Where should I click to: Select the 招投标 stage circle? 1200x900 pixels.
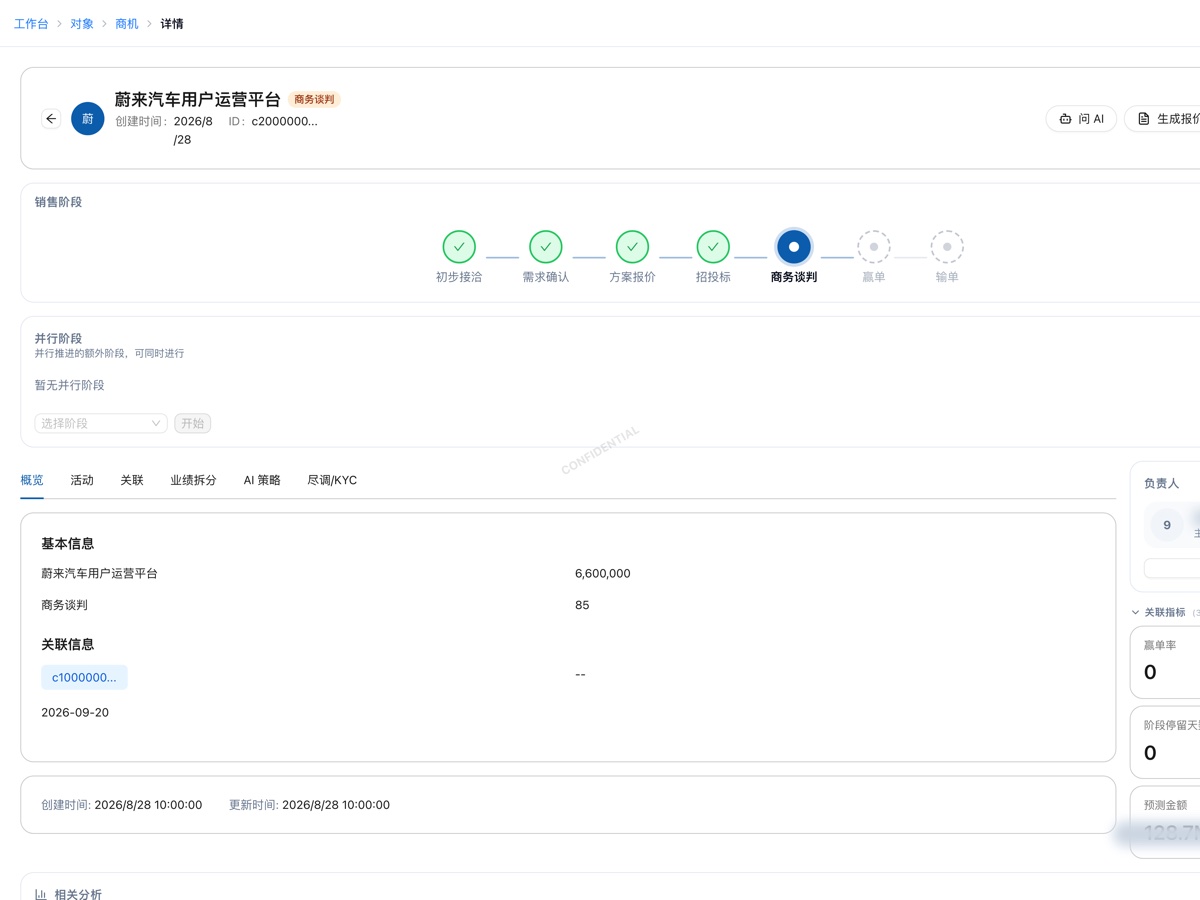tap(713, 246)
